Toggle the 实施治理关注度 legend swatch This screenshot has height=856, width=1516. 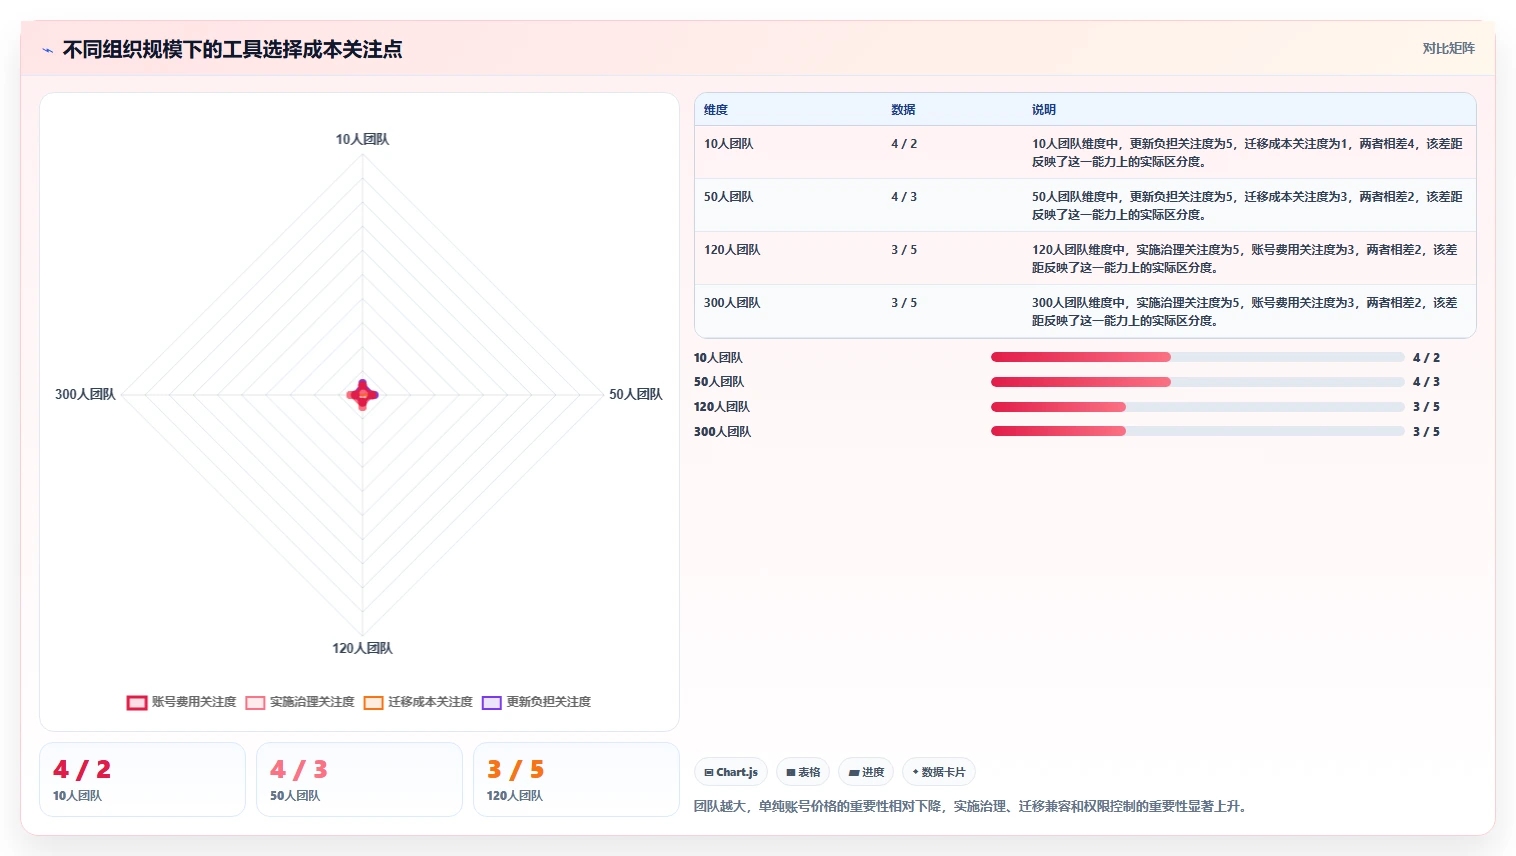tap(255, 702)
